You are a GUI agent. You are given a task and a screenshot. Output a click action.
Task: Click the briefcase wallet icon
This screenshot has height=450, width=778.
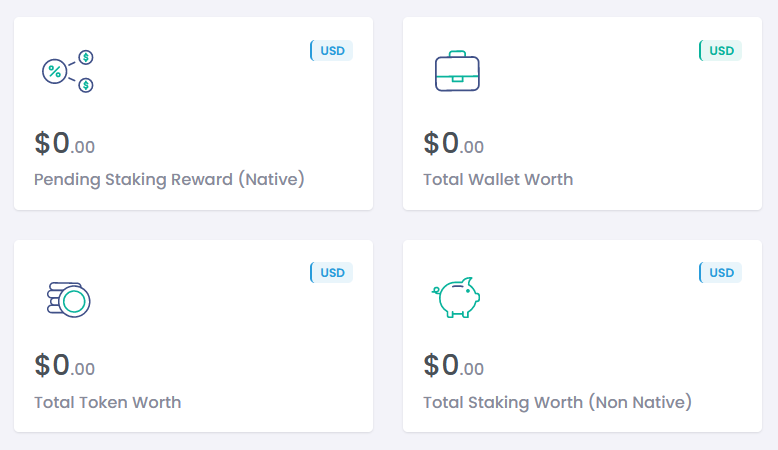(x=457, y=71)
